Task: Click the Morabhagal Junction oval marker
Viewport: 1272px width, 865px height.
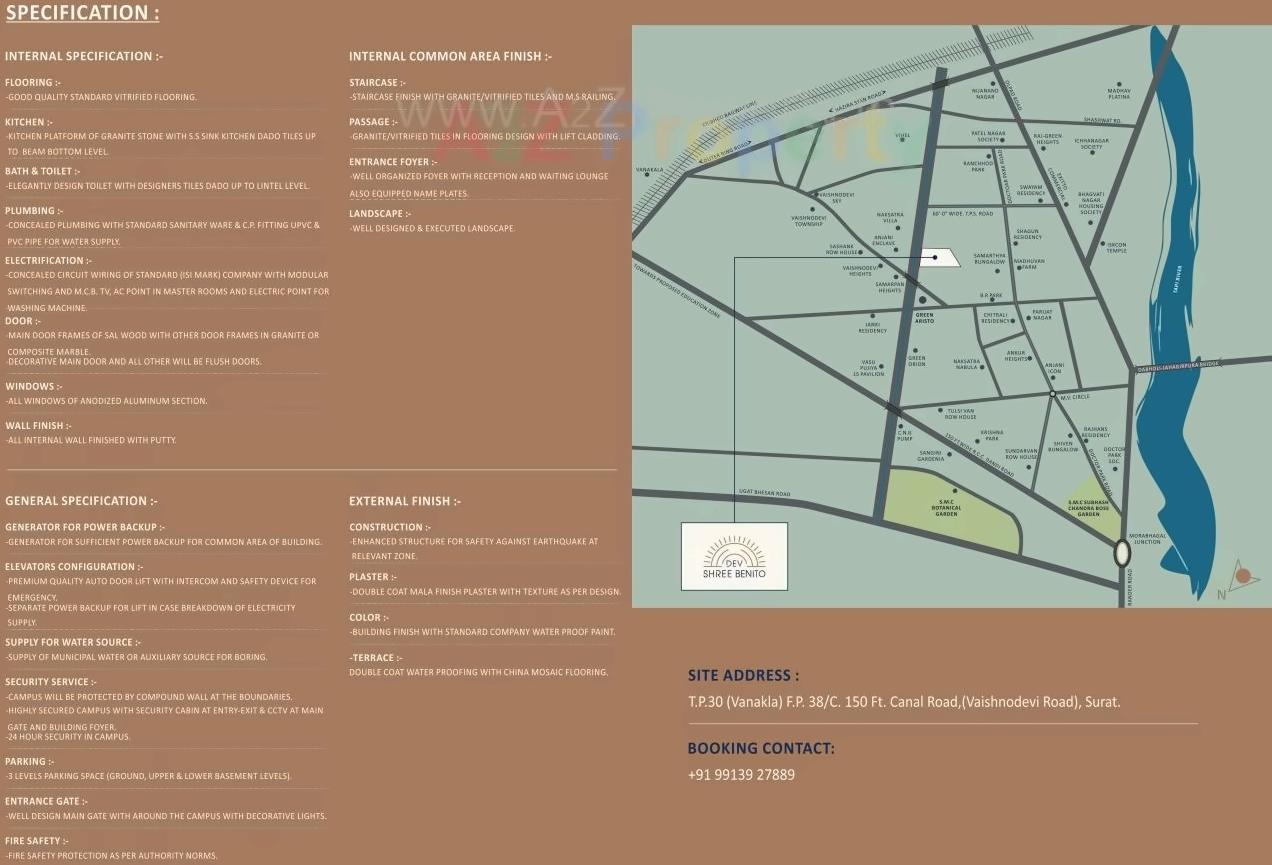Action: [x=1121, y=553]
